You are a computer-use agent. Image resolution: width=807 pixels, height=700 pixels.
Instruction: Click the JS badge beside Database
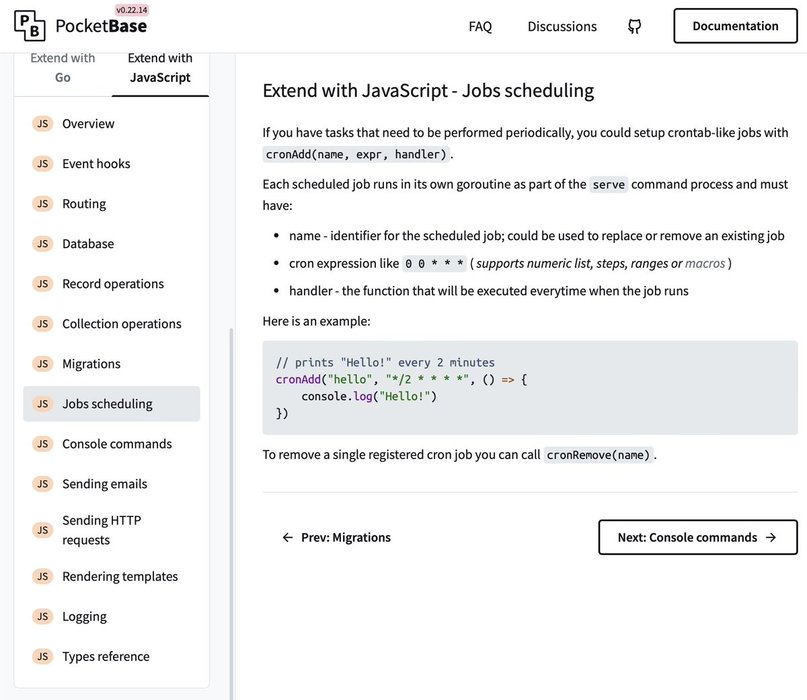pyautogui.click(x=43, y=244)
